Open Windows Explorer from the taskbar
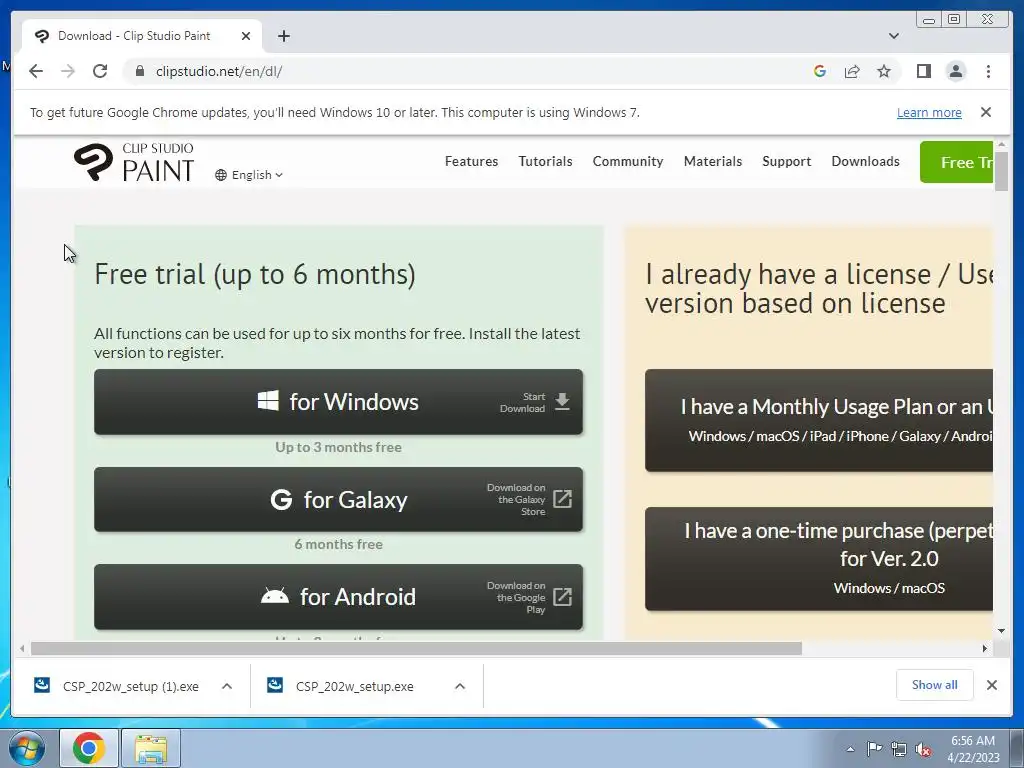Viewport: 1024px width, 768px height. (151, 748)
